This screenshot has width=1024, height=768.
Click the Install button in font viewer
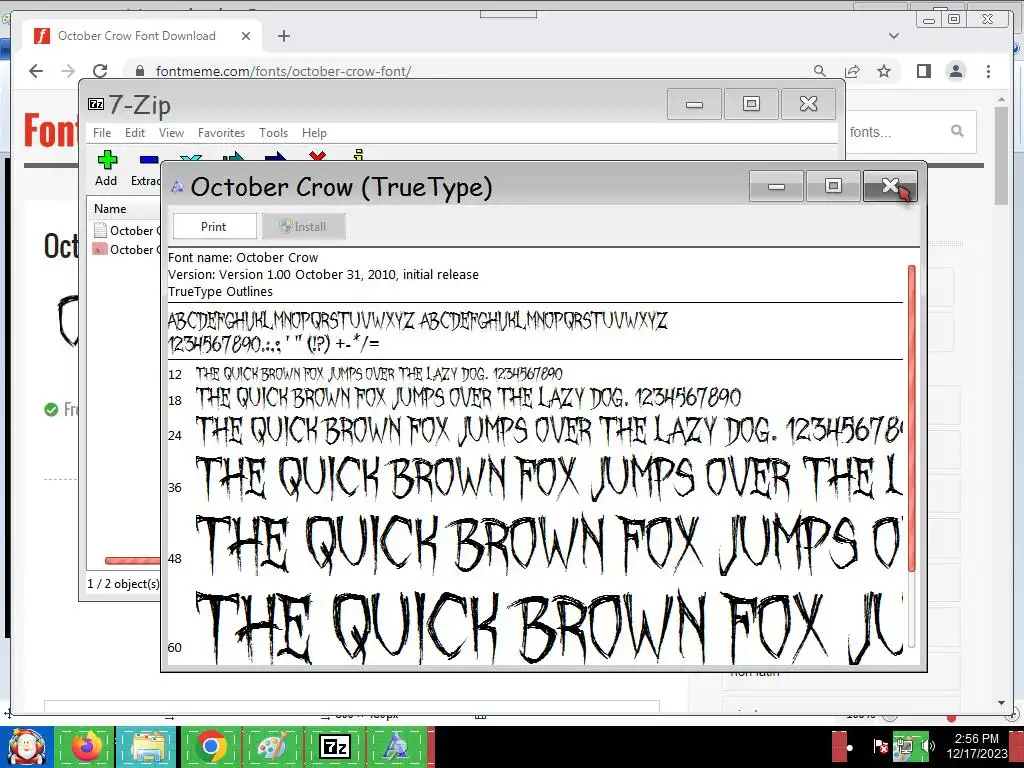(x=304, y=227)
